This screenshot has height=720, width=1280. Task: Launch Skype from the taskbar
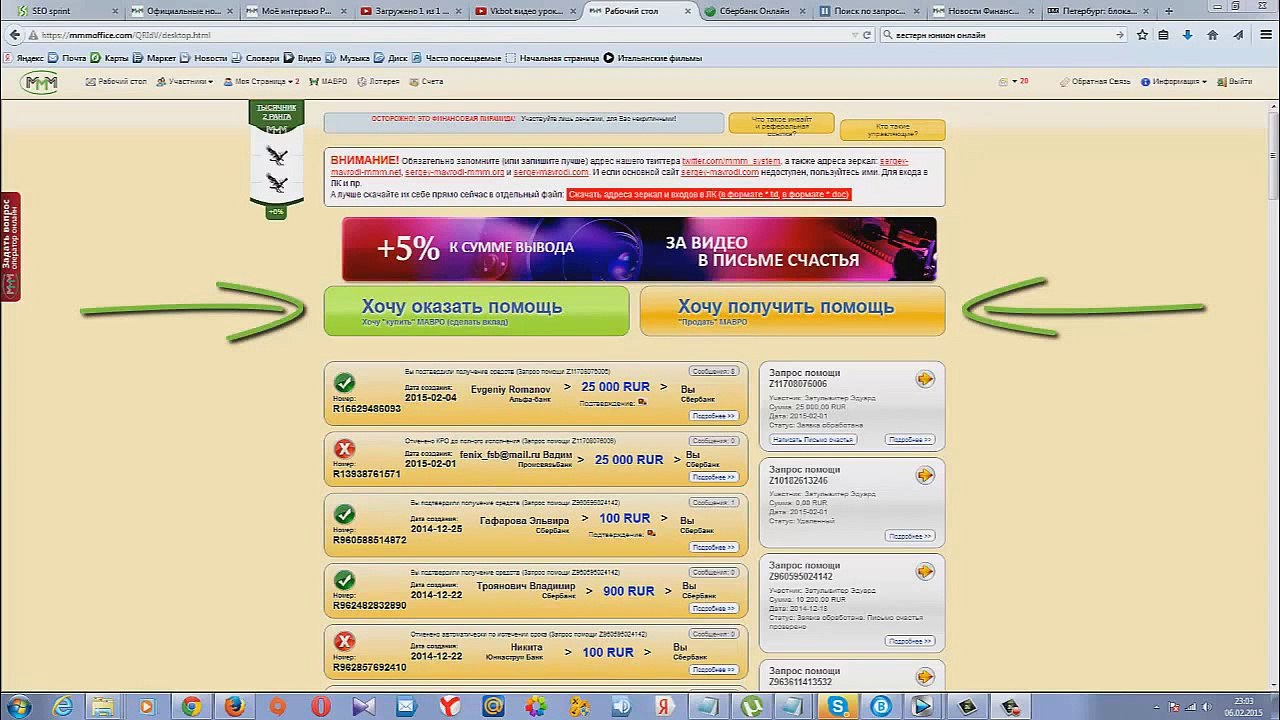click(837, 707)
